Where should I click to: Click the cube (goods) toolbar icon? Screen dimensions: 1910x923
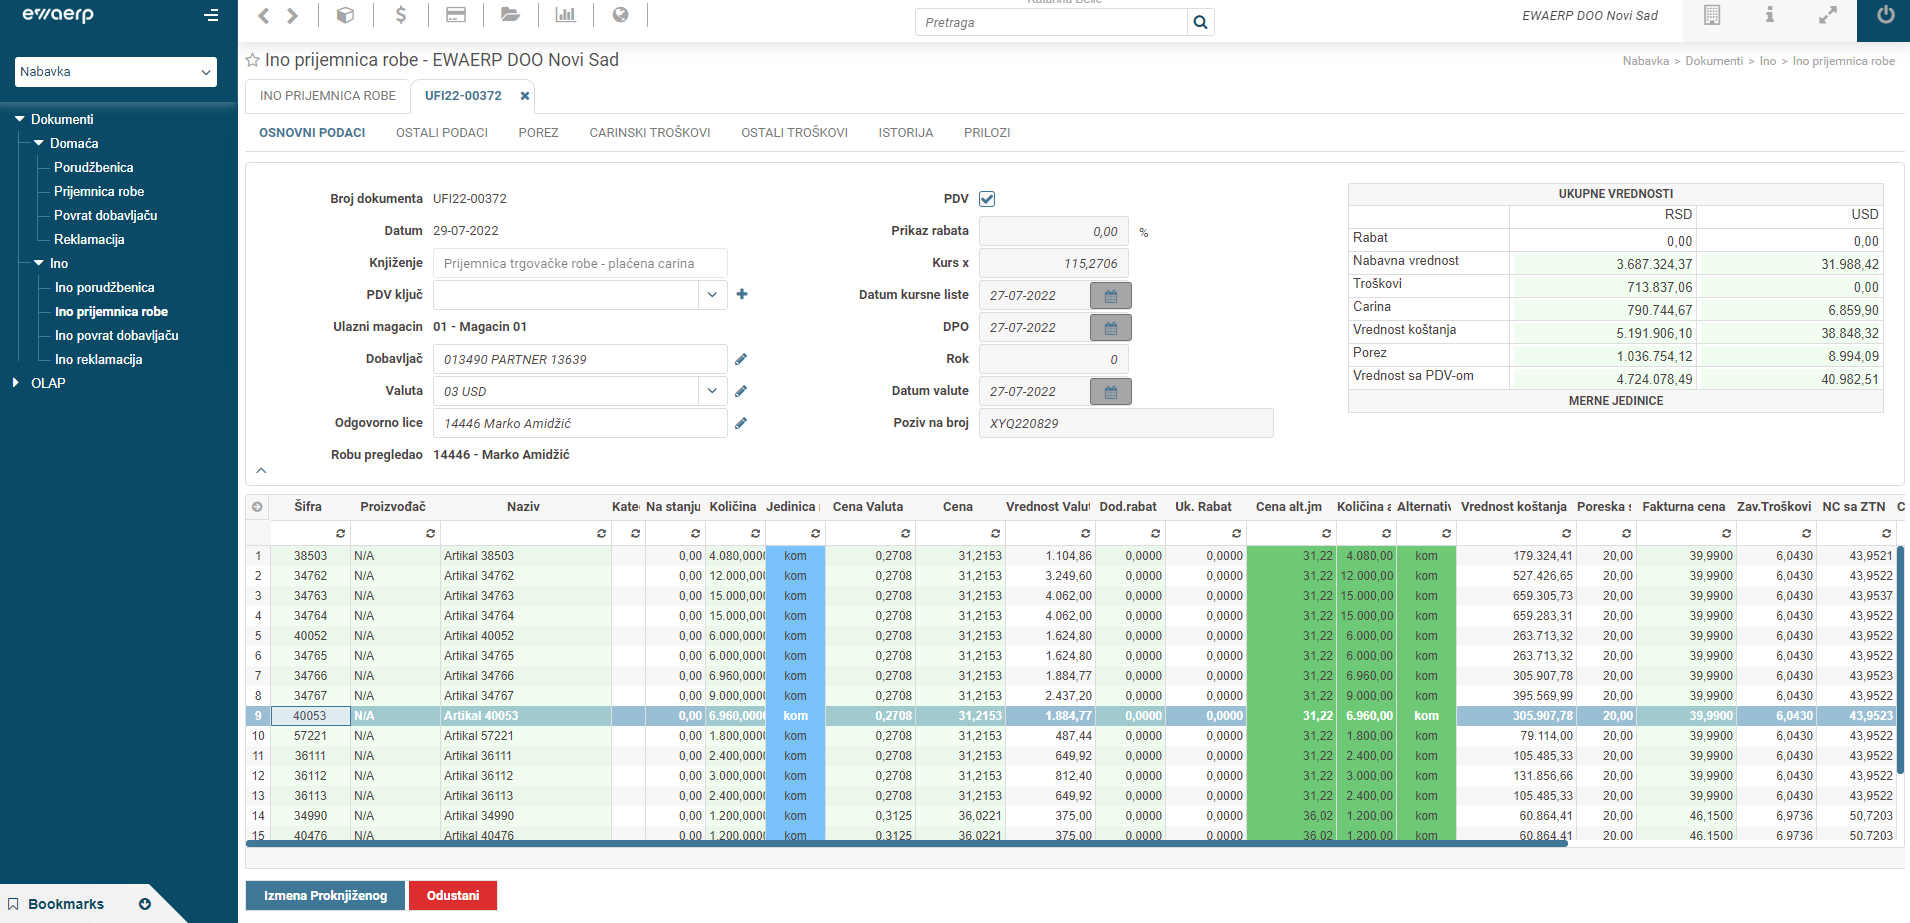[345, 15]
